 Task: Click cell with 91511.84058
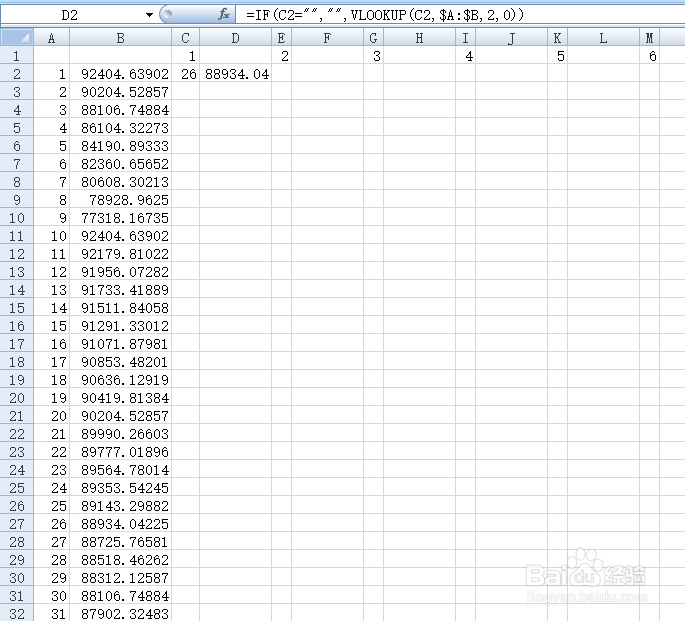(x=121, y=308)
